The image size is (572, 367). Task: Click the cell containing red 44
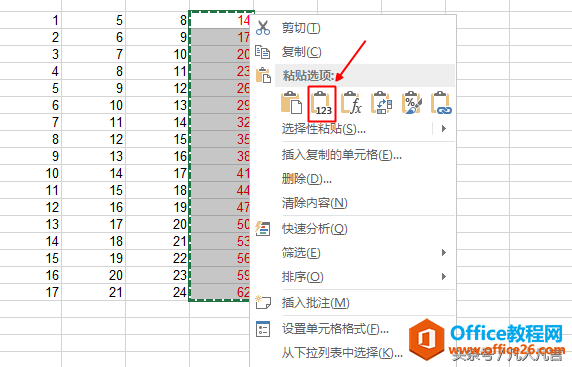click(x=220, y=190)
